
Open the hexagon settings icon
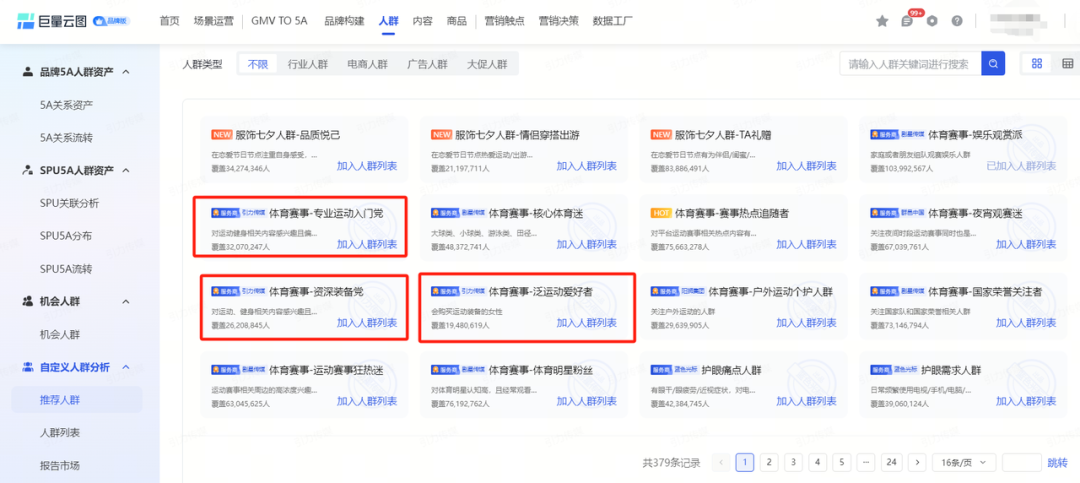(932, 21)
